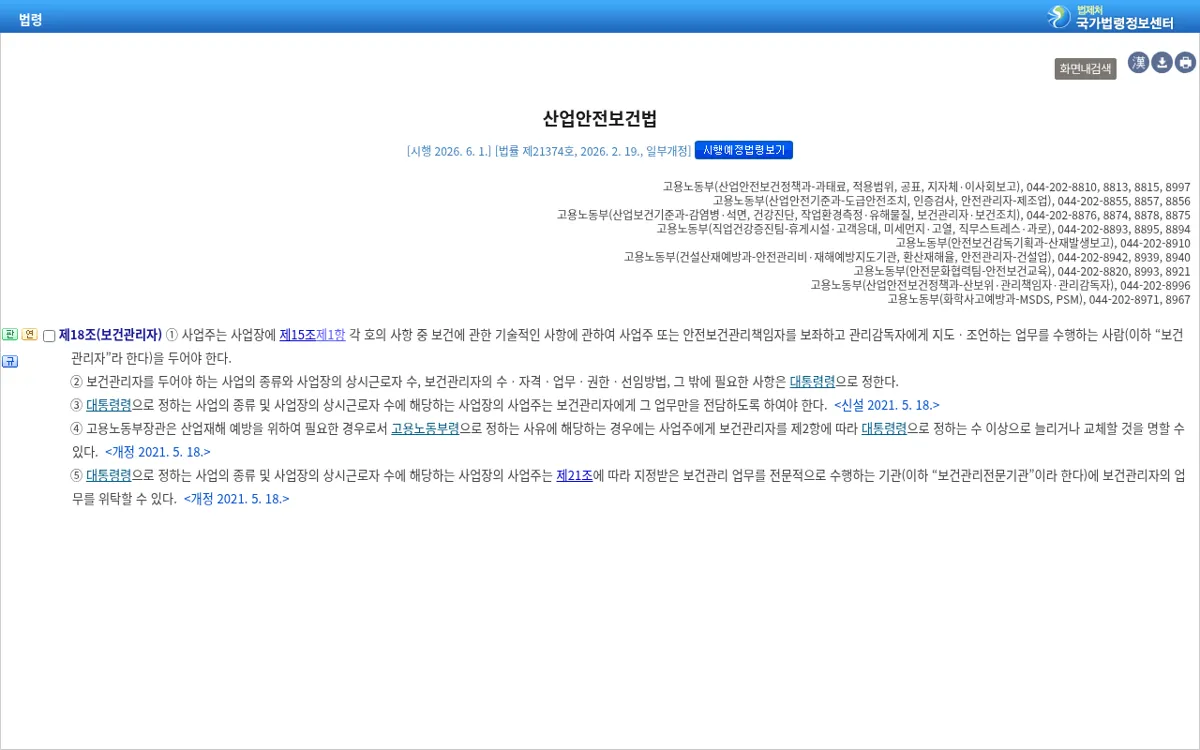Image resolution: width=1200 pixels, height=750 pixels.
Task: Click the 화면내검색 button
Action: (1085, 69)
